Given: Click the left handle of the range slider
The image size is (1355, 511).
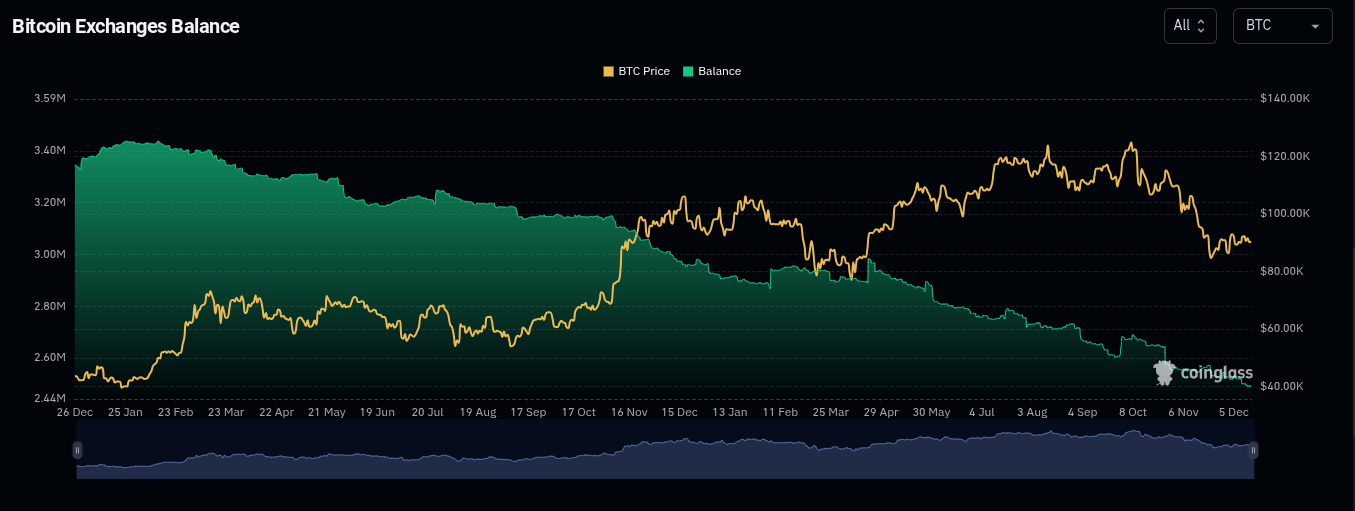Looking at the screenshot, I should (x=77, y=450).
